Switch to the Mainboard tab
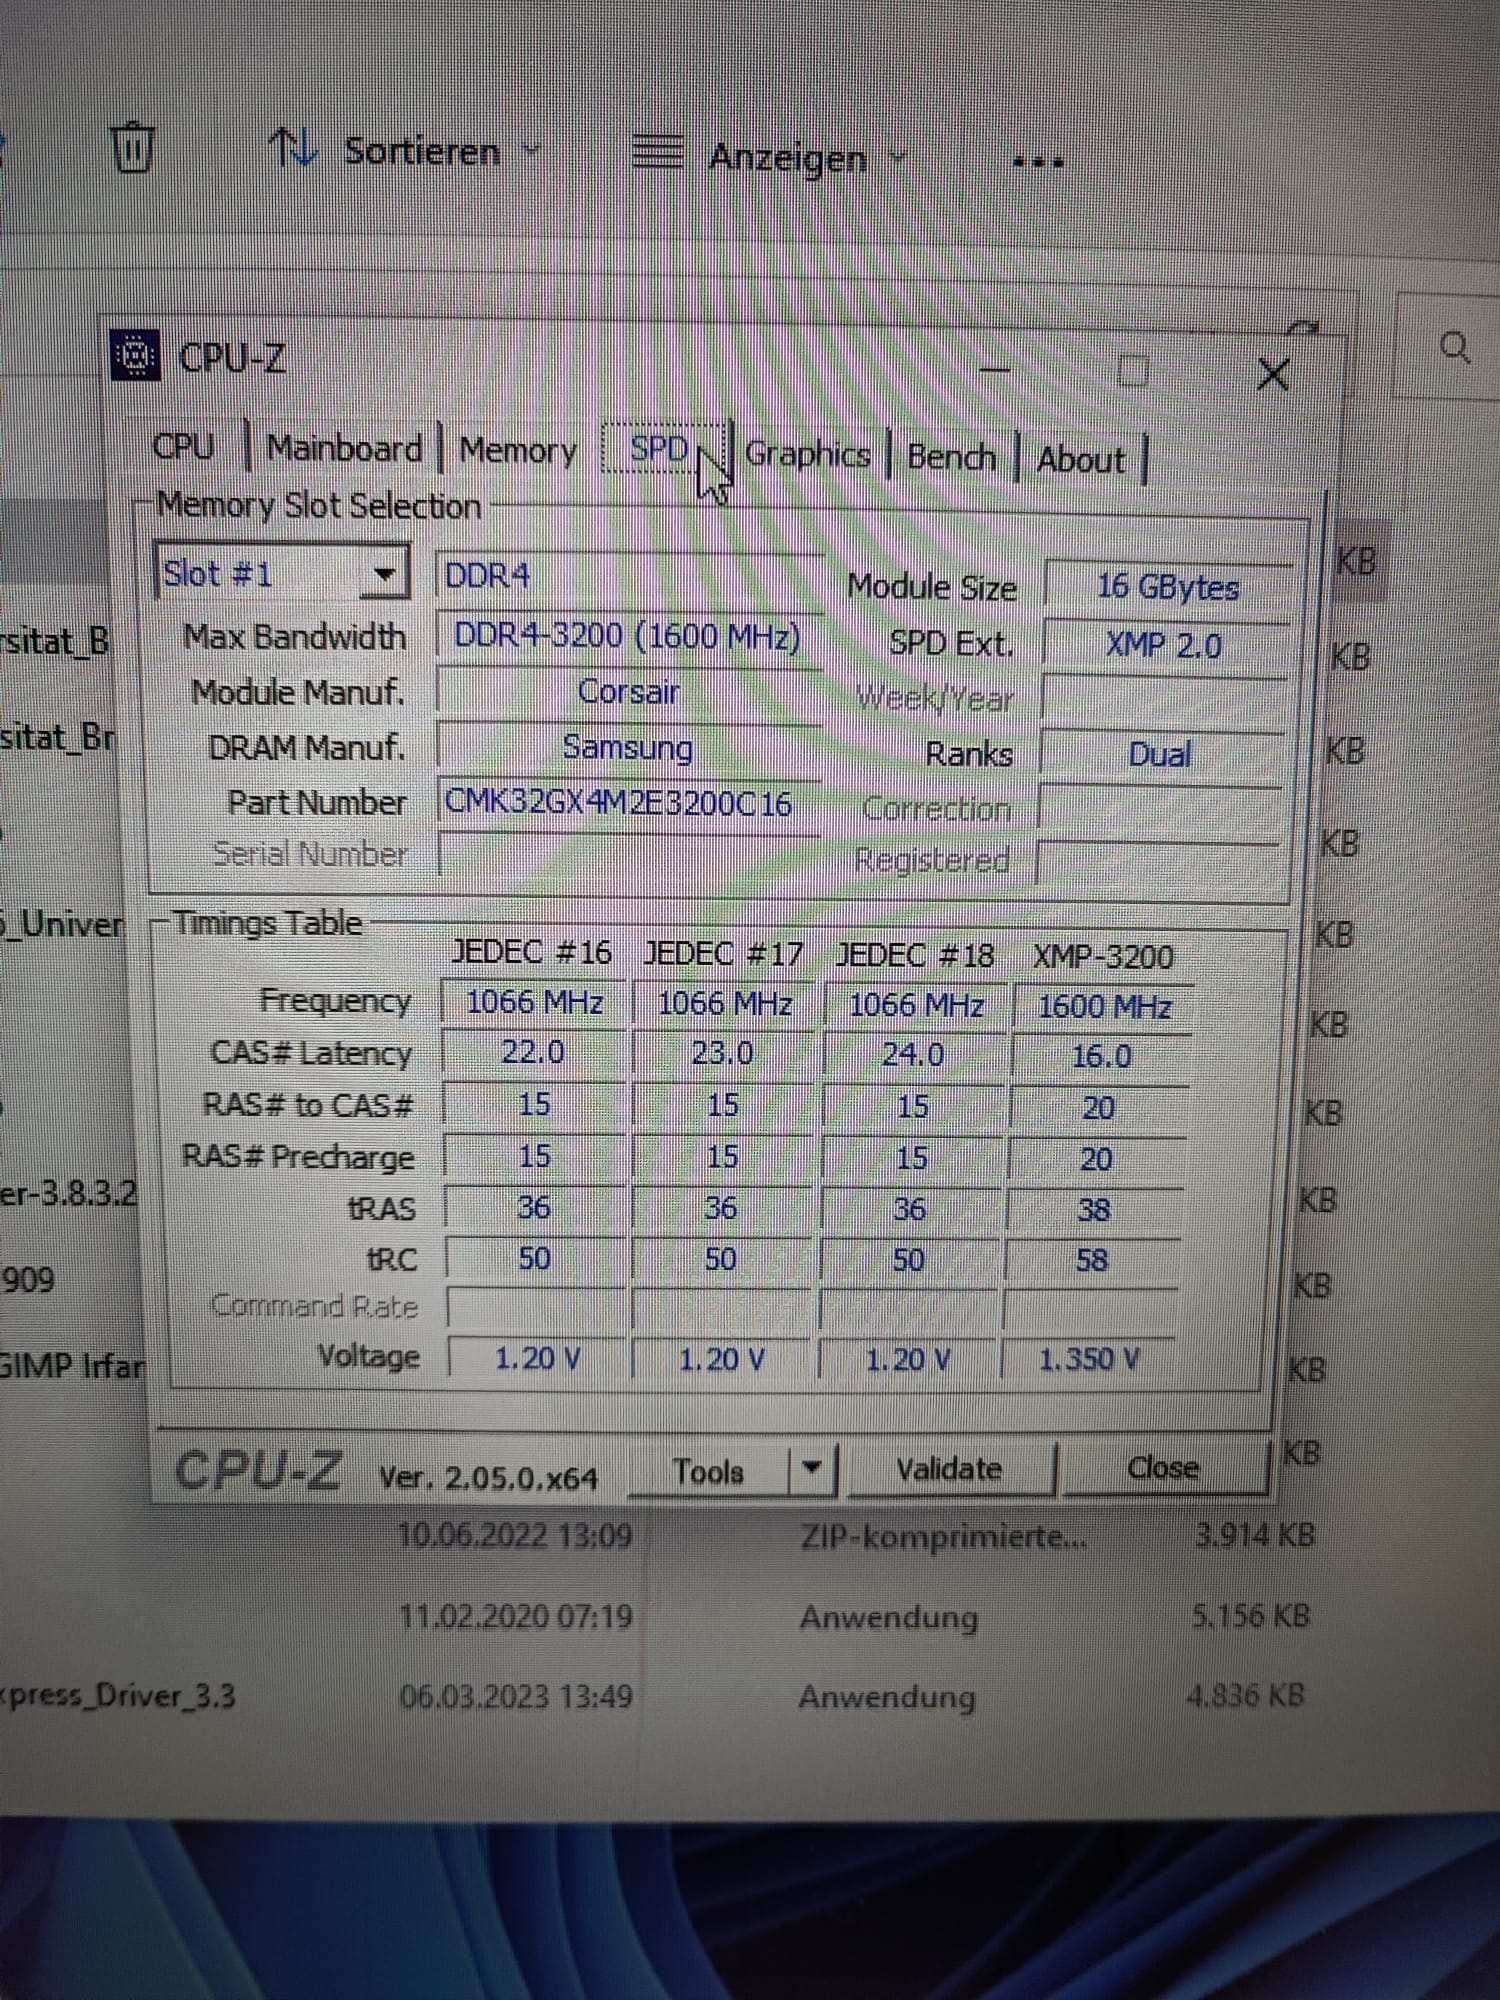1500x2000 pixels. 344,448
